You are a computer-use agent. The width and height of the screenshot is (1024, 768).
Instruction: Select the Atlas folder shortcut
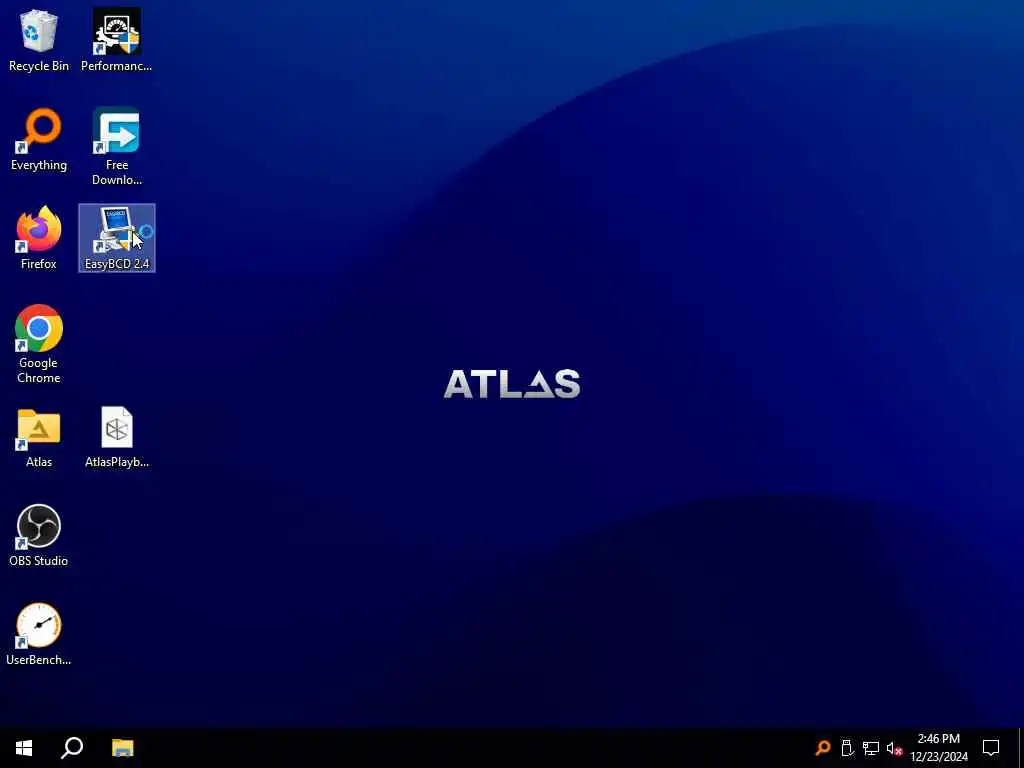pyautogui.click(x=39, y=436)
